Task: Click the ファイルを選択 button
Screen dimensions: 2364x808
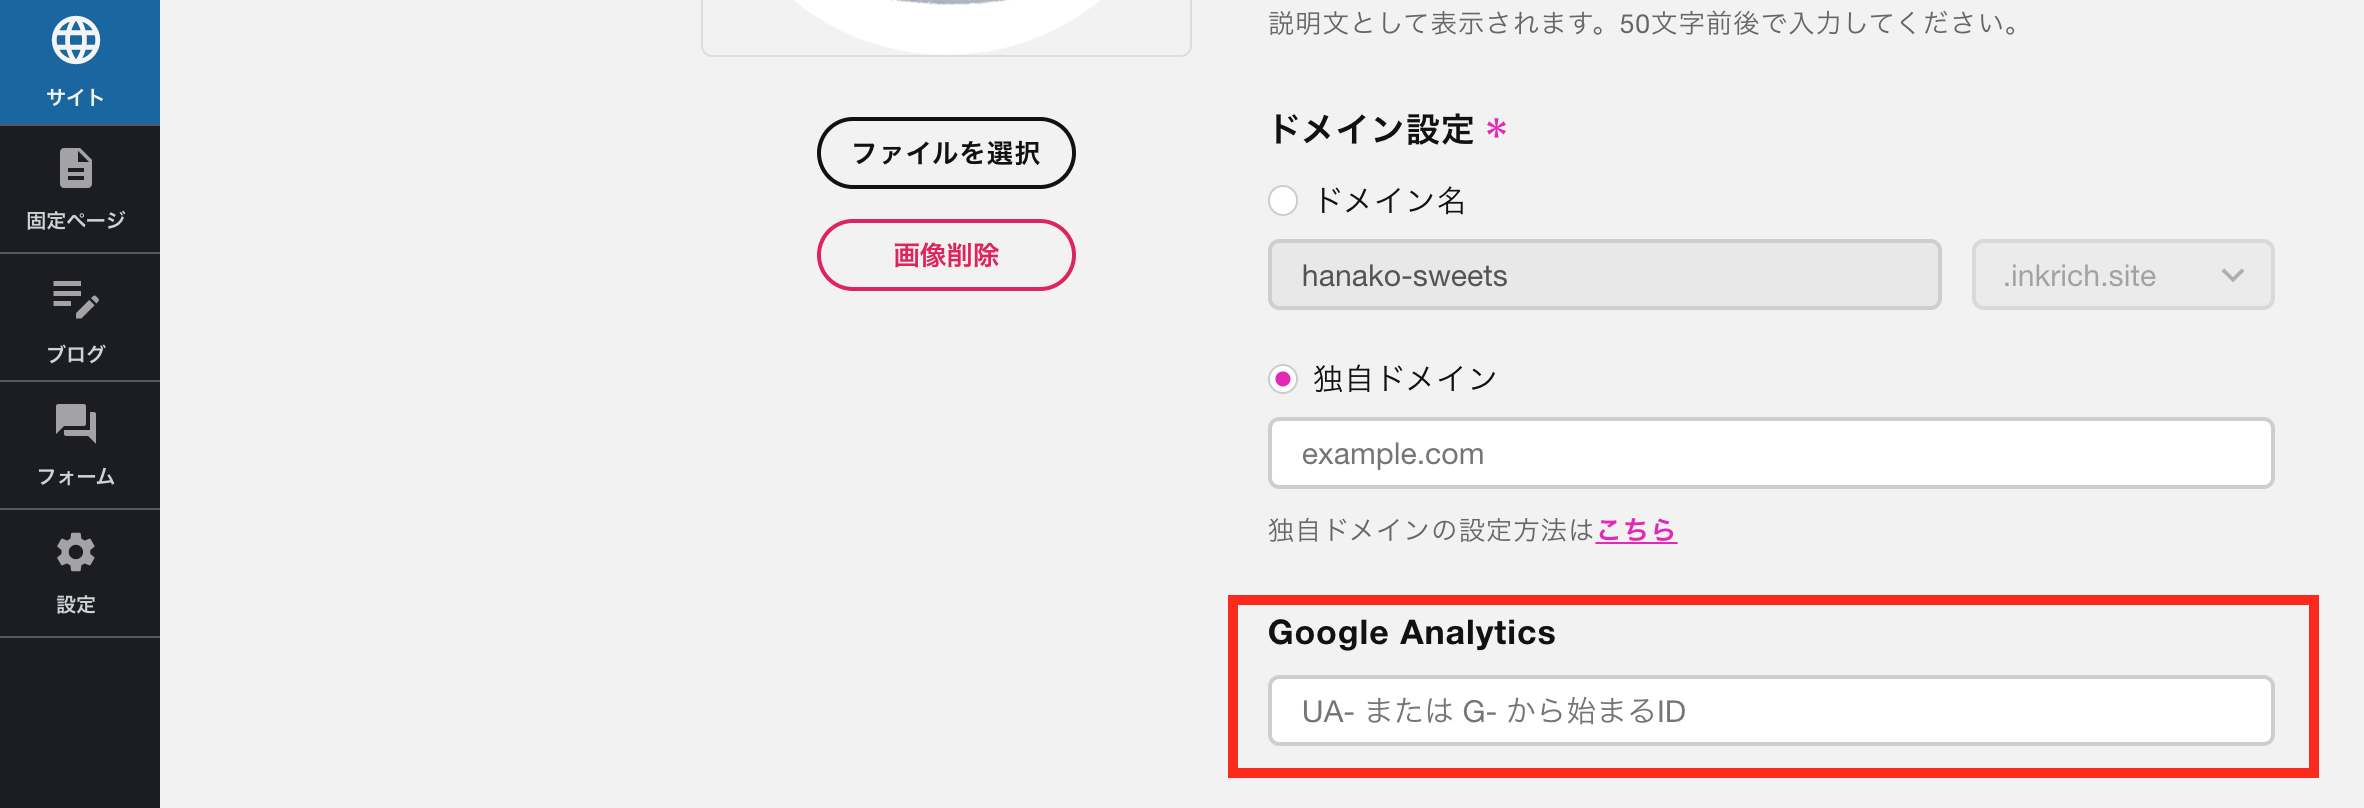Action: click(x=946, y=153)
